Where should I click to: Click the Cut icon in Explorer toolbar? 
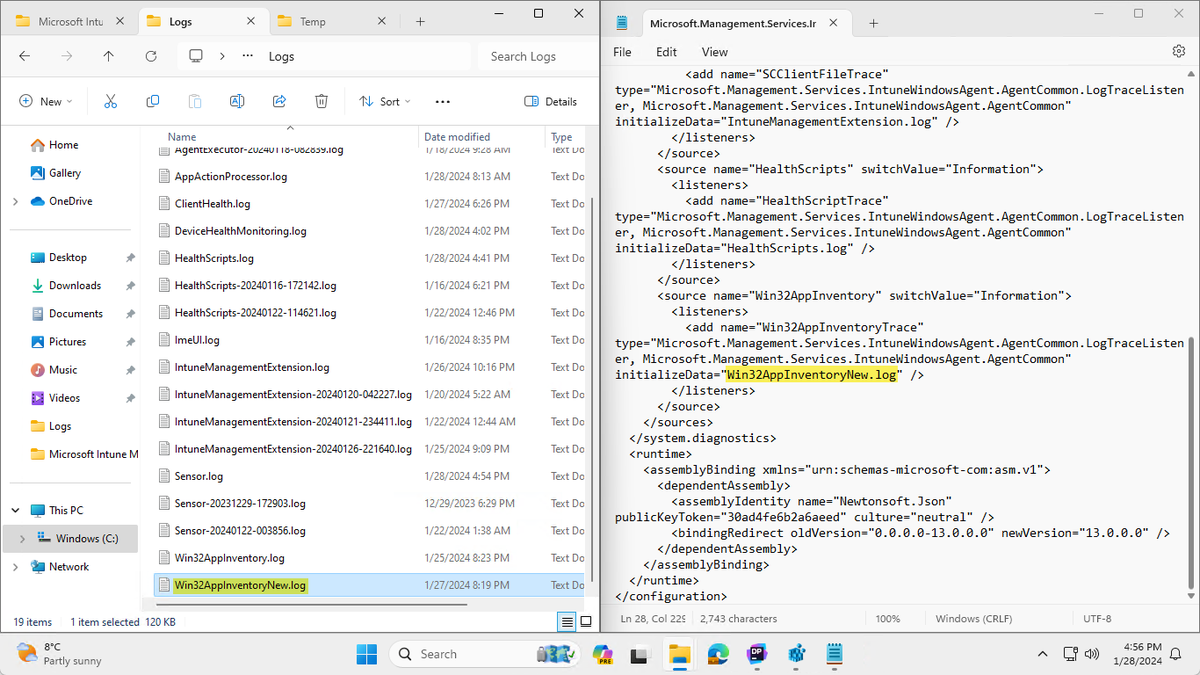pos(111,101)
